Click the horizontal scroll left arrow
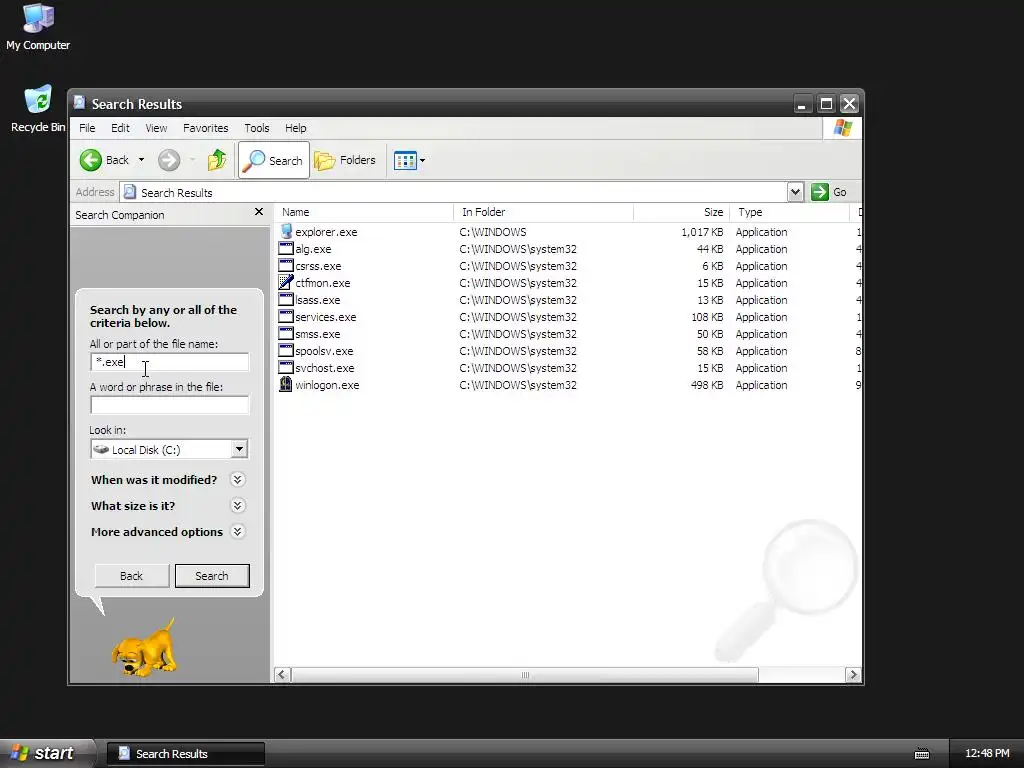Image resolution: width=1024 pixels, height=768 pixels. [282, 675]
